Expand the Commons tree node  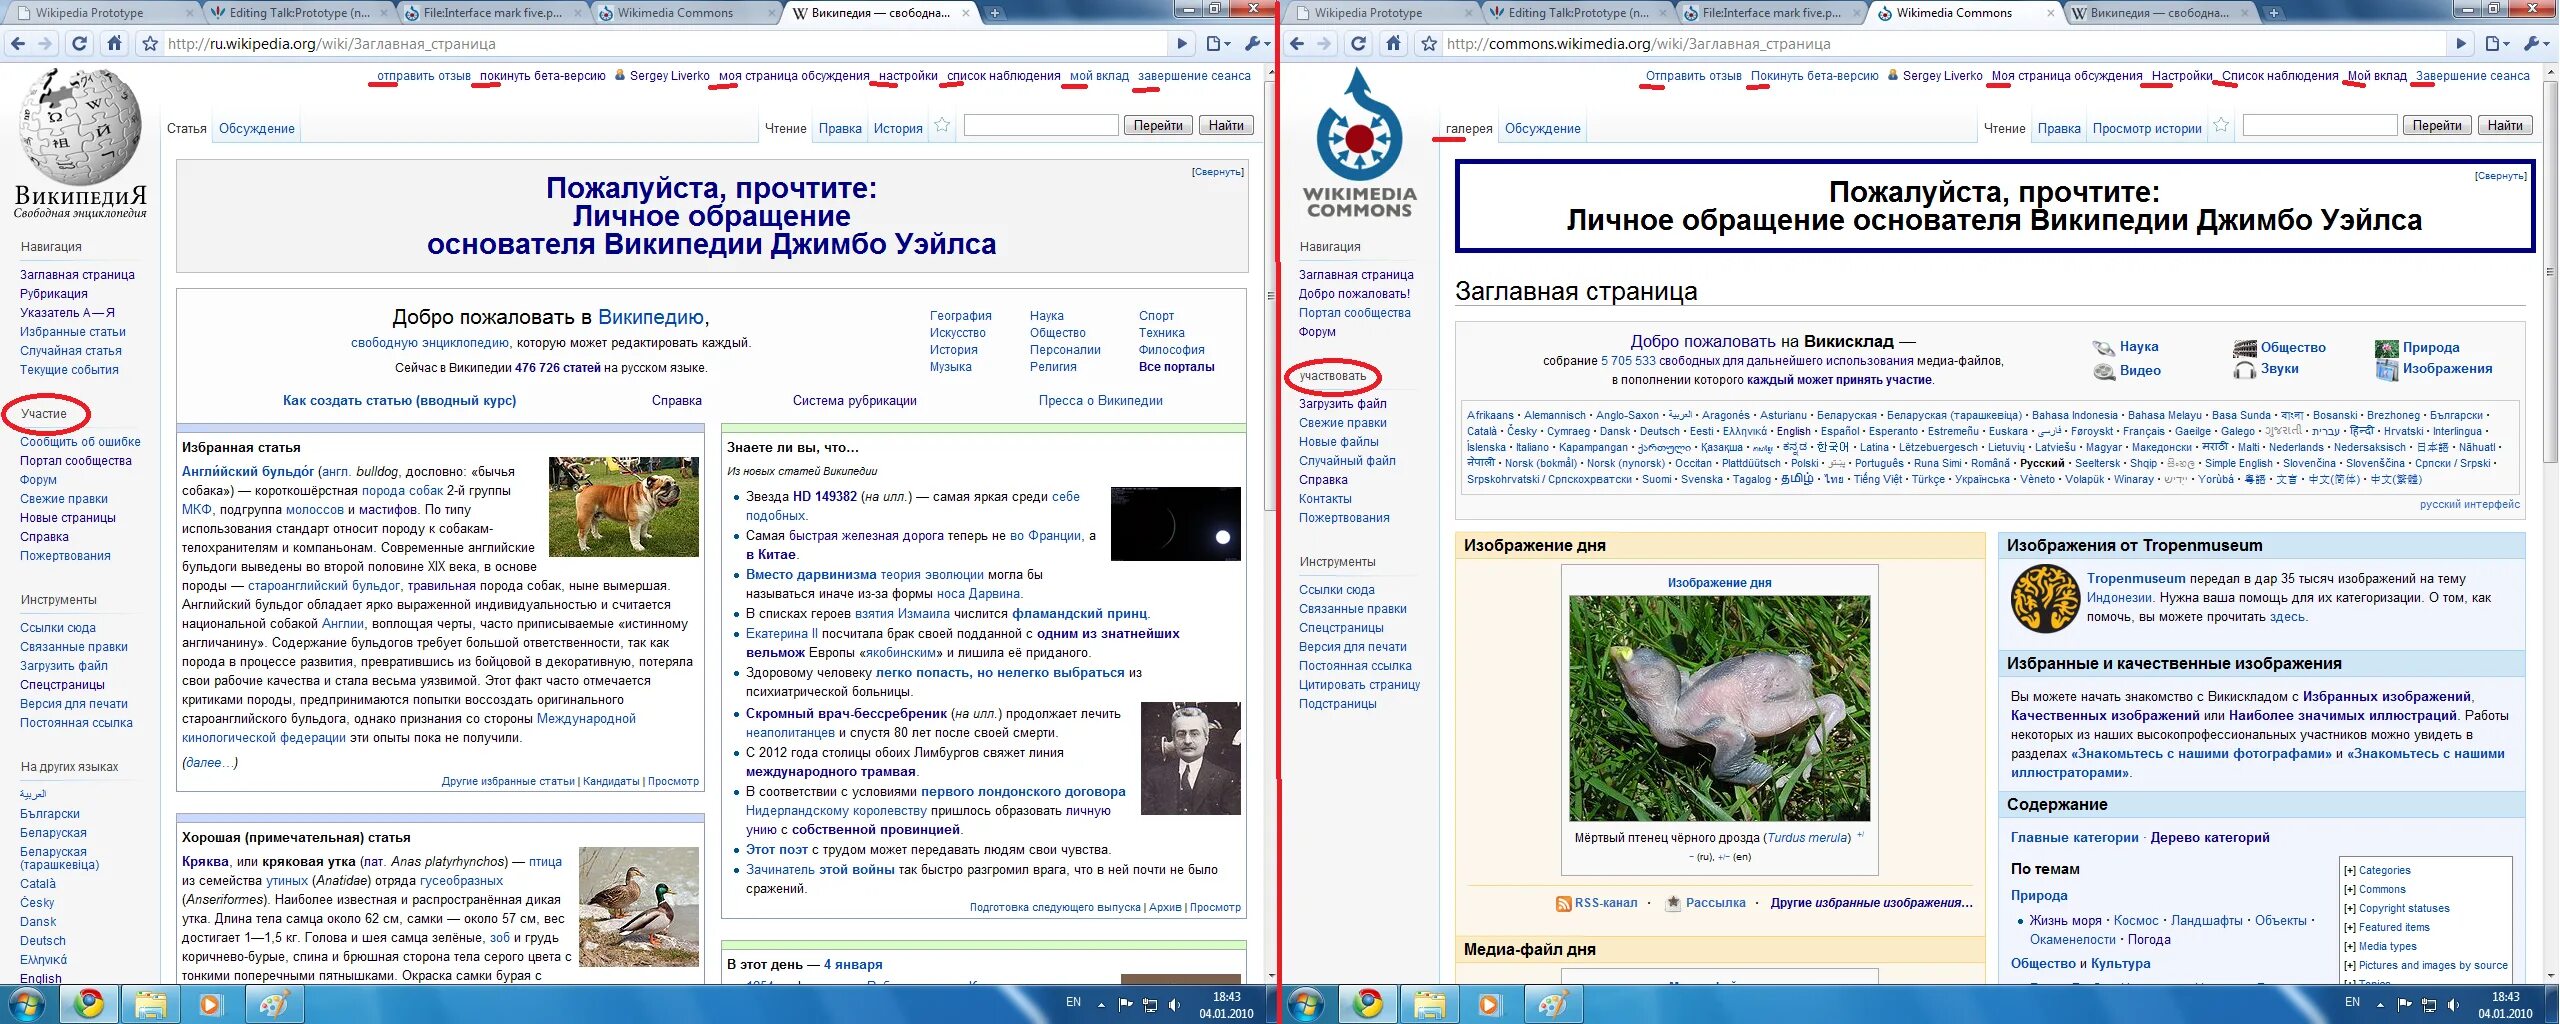pyautogui.click(x=2349, y=890)
